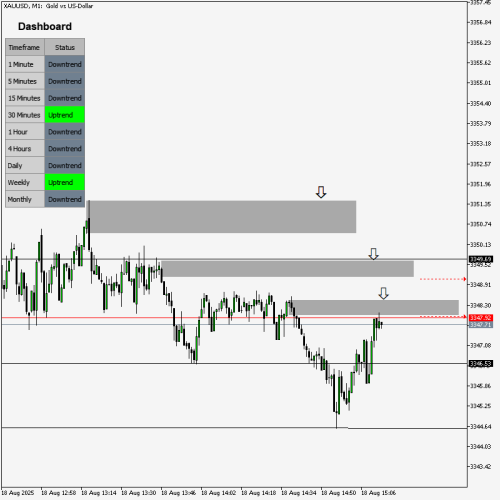Click the Dashboard title text
500x500 pixels.
(x=45, y=26)
